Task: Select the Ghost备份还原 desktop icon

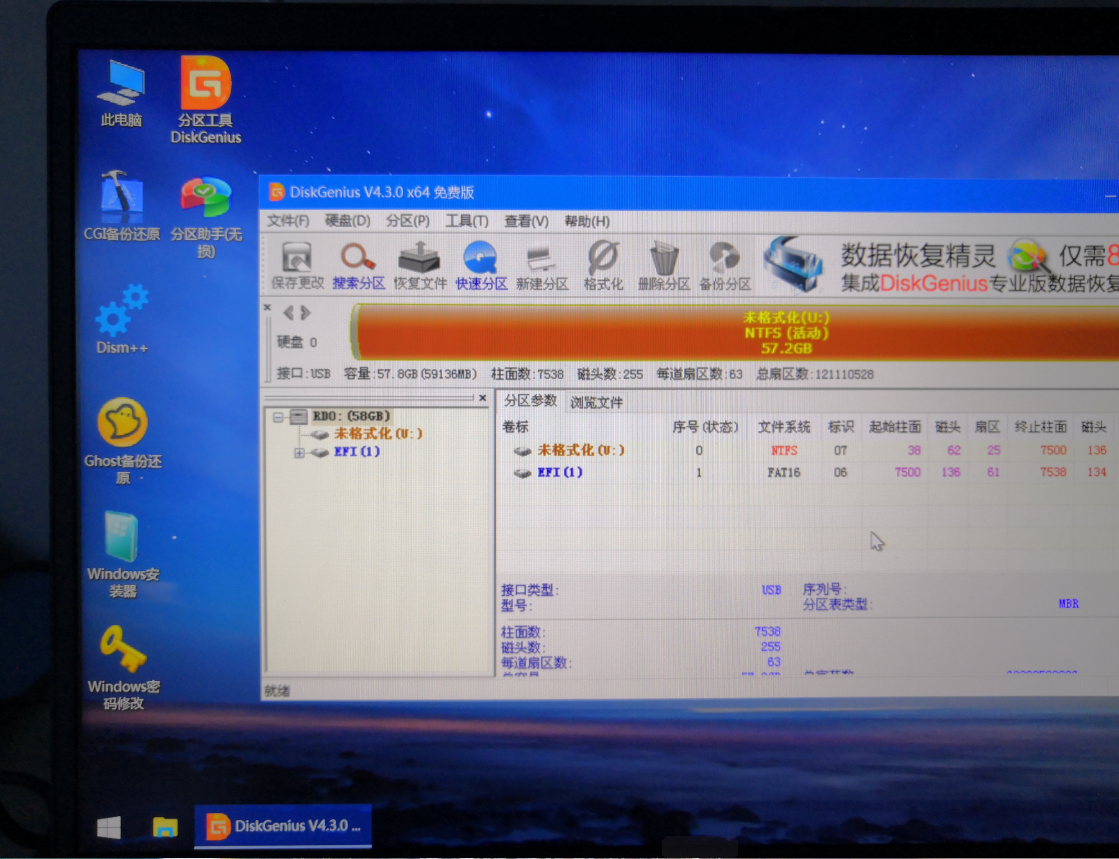Action: (123, 441)
